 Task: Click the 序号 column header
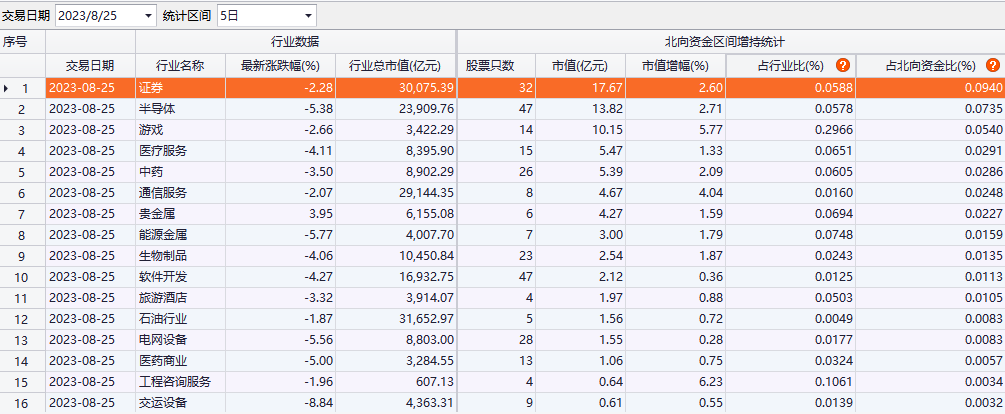click(x=16, y=42)
